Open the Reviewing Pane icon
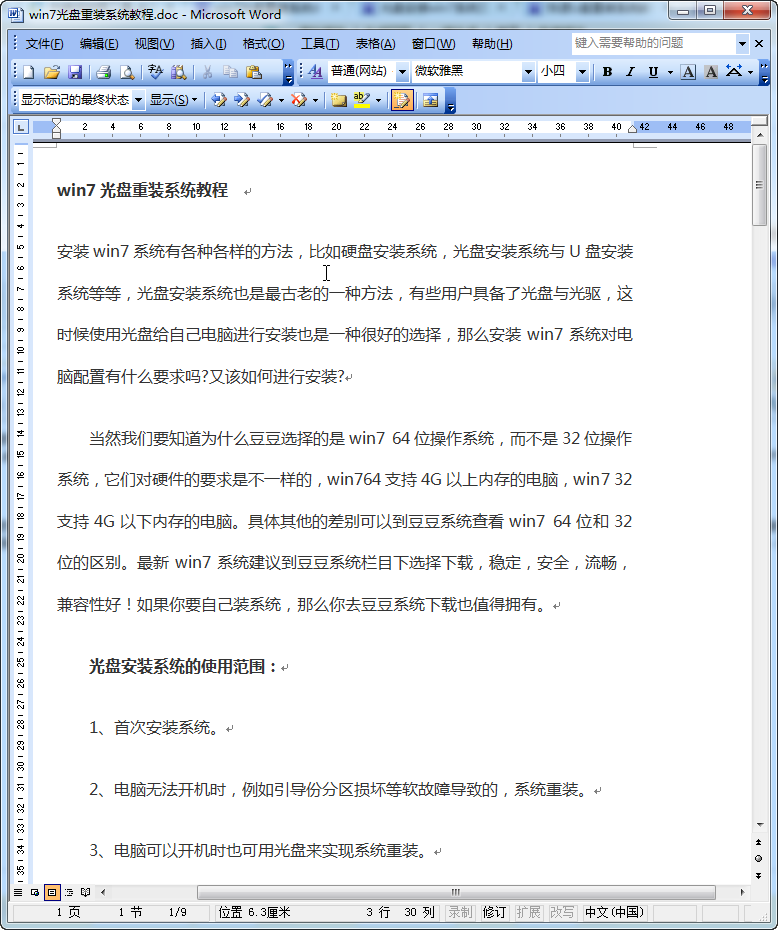Viewport: 778px width, 930px height. tap(431, 100)
